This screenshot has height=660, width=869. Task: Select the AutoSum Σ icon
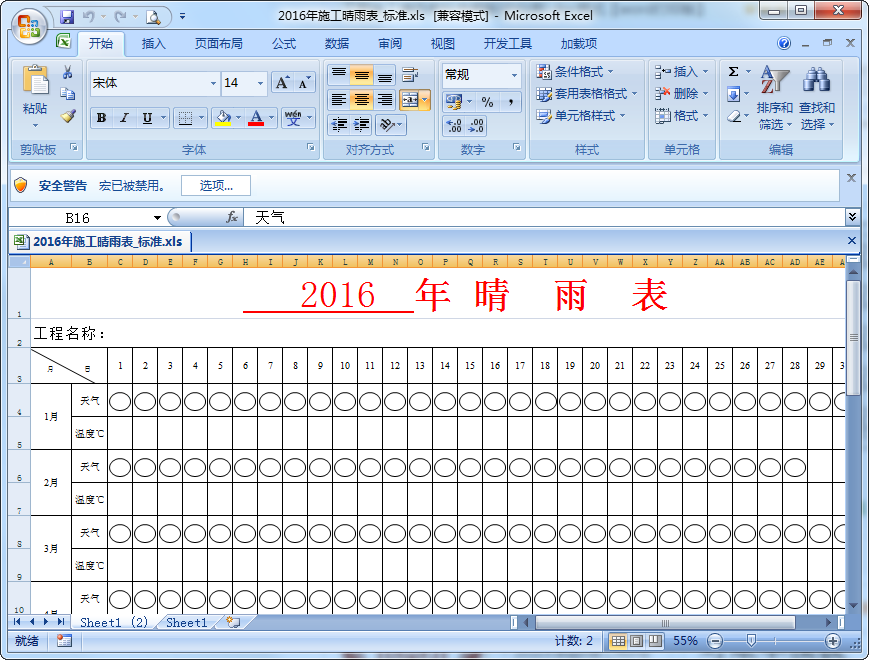click(733, 71)
